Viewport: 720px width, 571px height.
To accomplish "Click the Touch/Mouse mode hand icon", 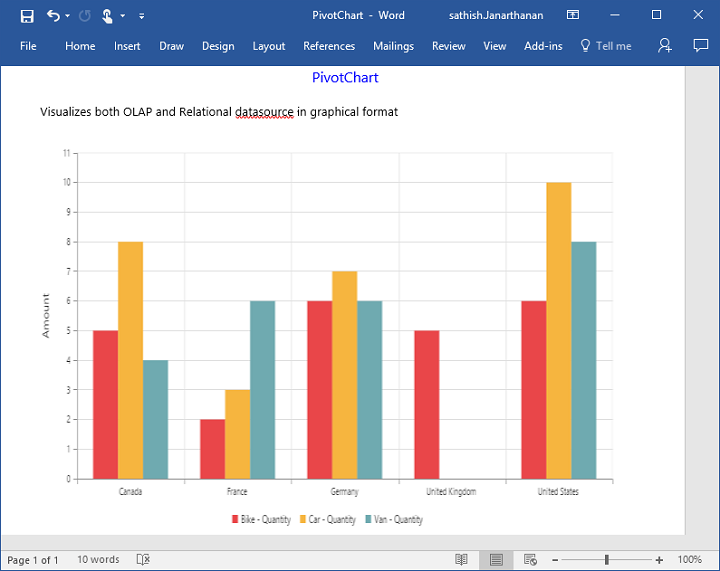I will [107, 16].
